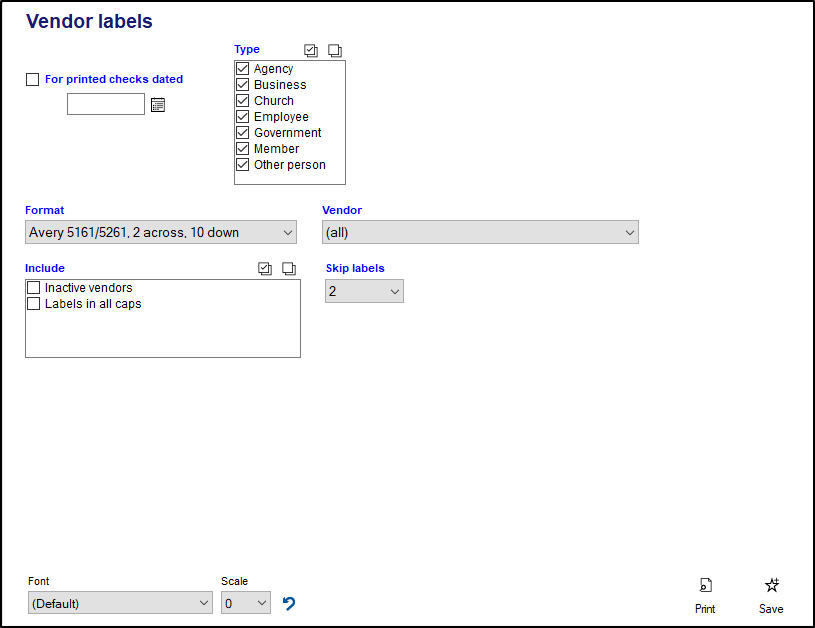Open the calendar date picker icon
815x628 pixels.
tap(157, 104)
